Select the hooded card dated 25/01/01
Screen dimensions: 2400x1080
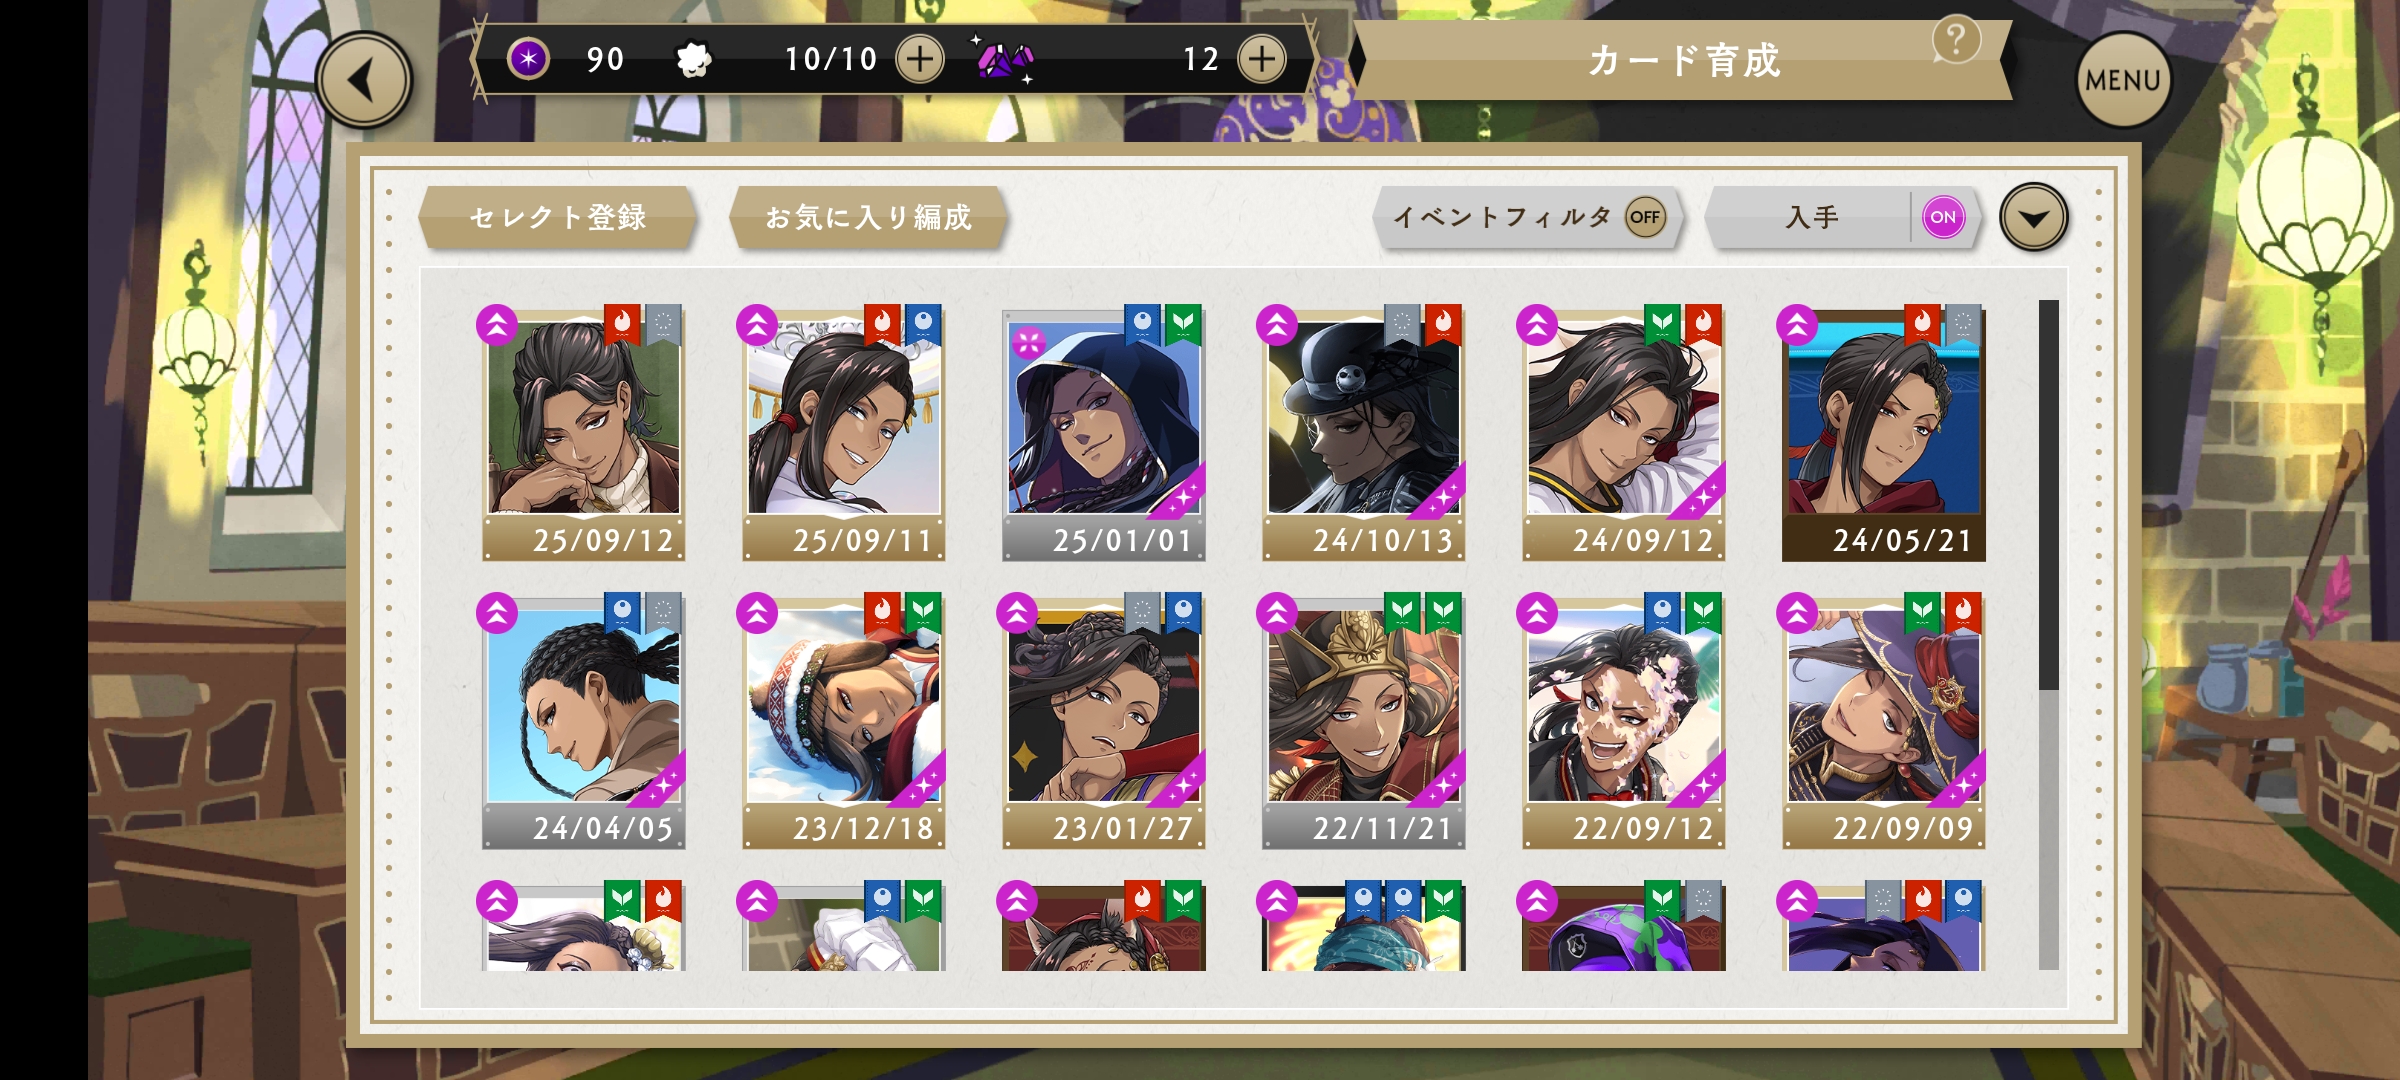click(x=1103, y=434)
